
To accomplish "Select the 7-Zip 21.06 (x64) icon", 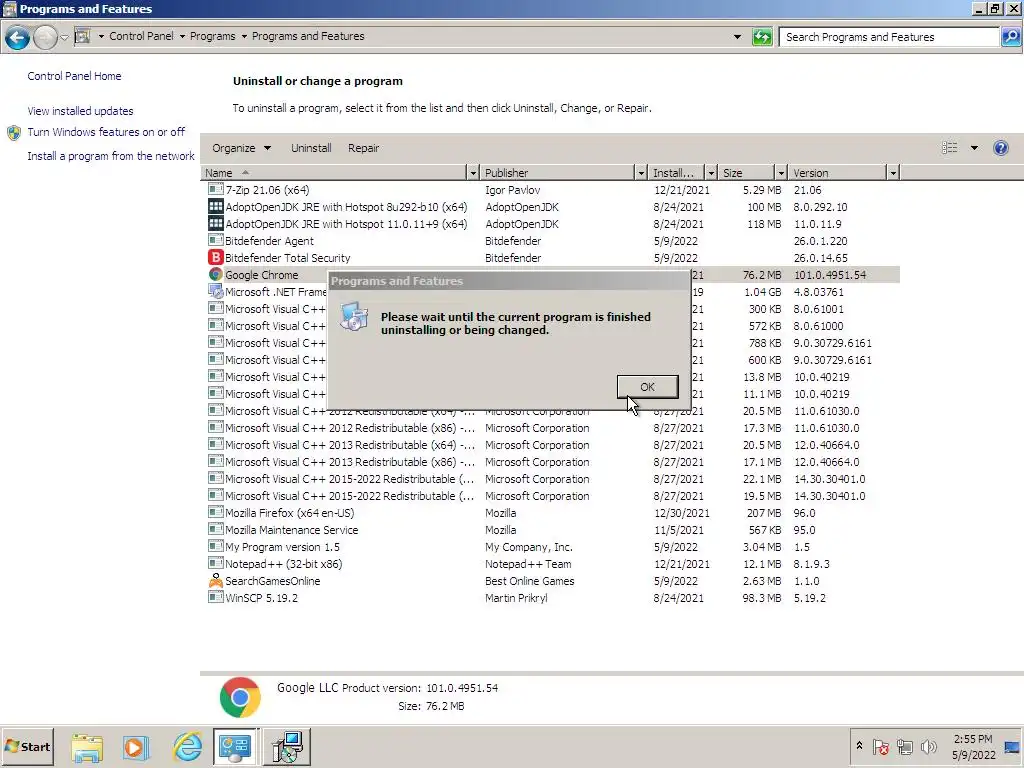I will 216,189.
